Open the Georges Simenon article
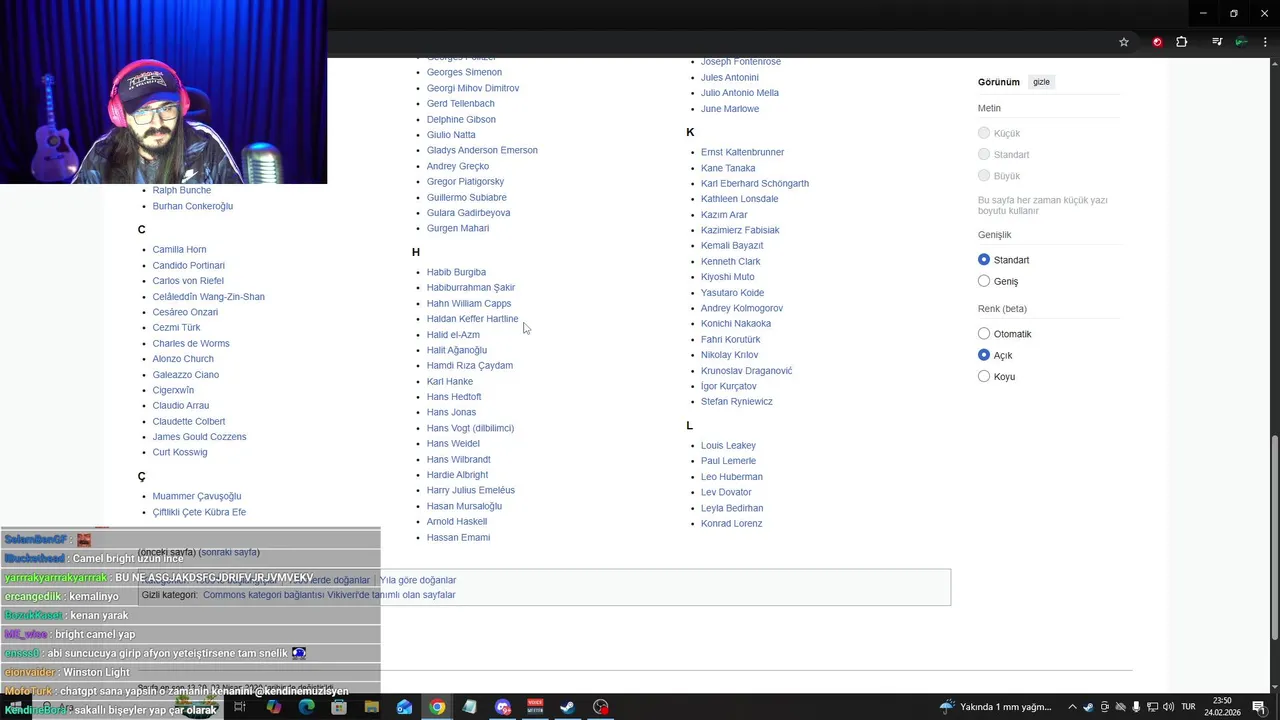 coord(464,72)
